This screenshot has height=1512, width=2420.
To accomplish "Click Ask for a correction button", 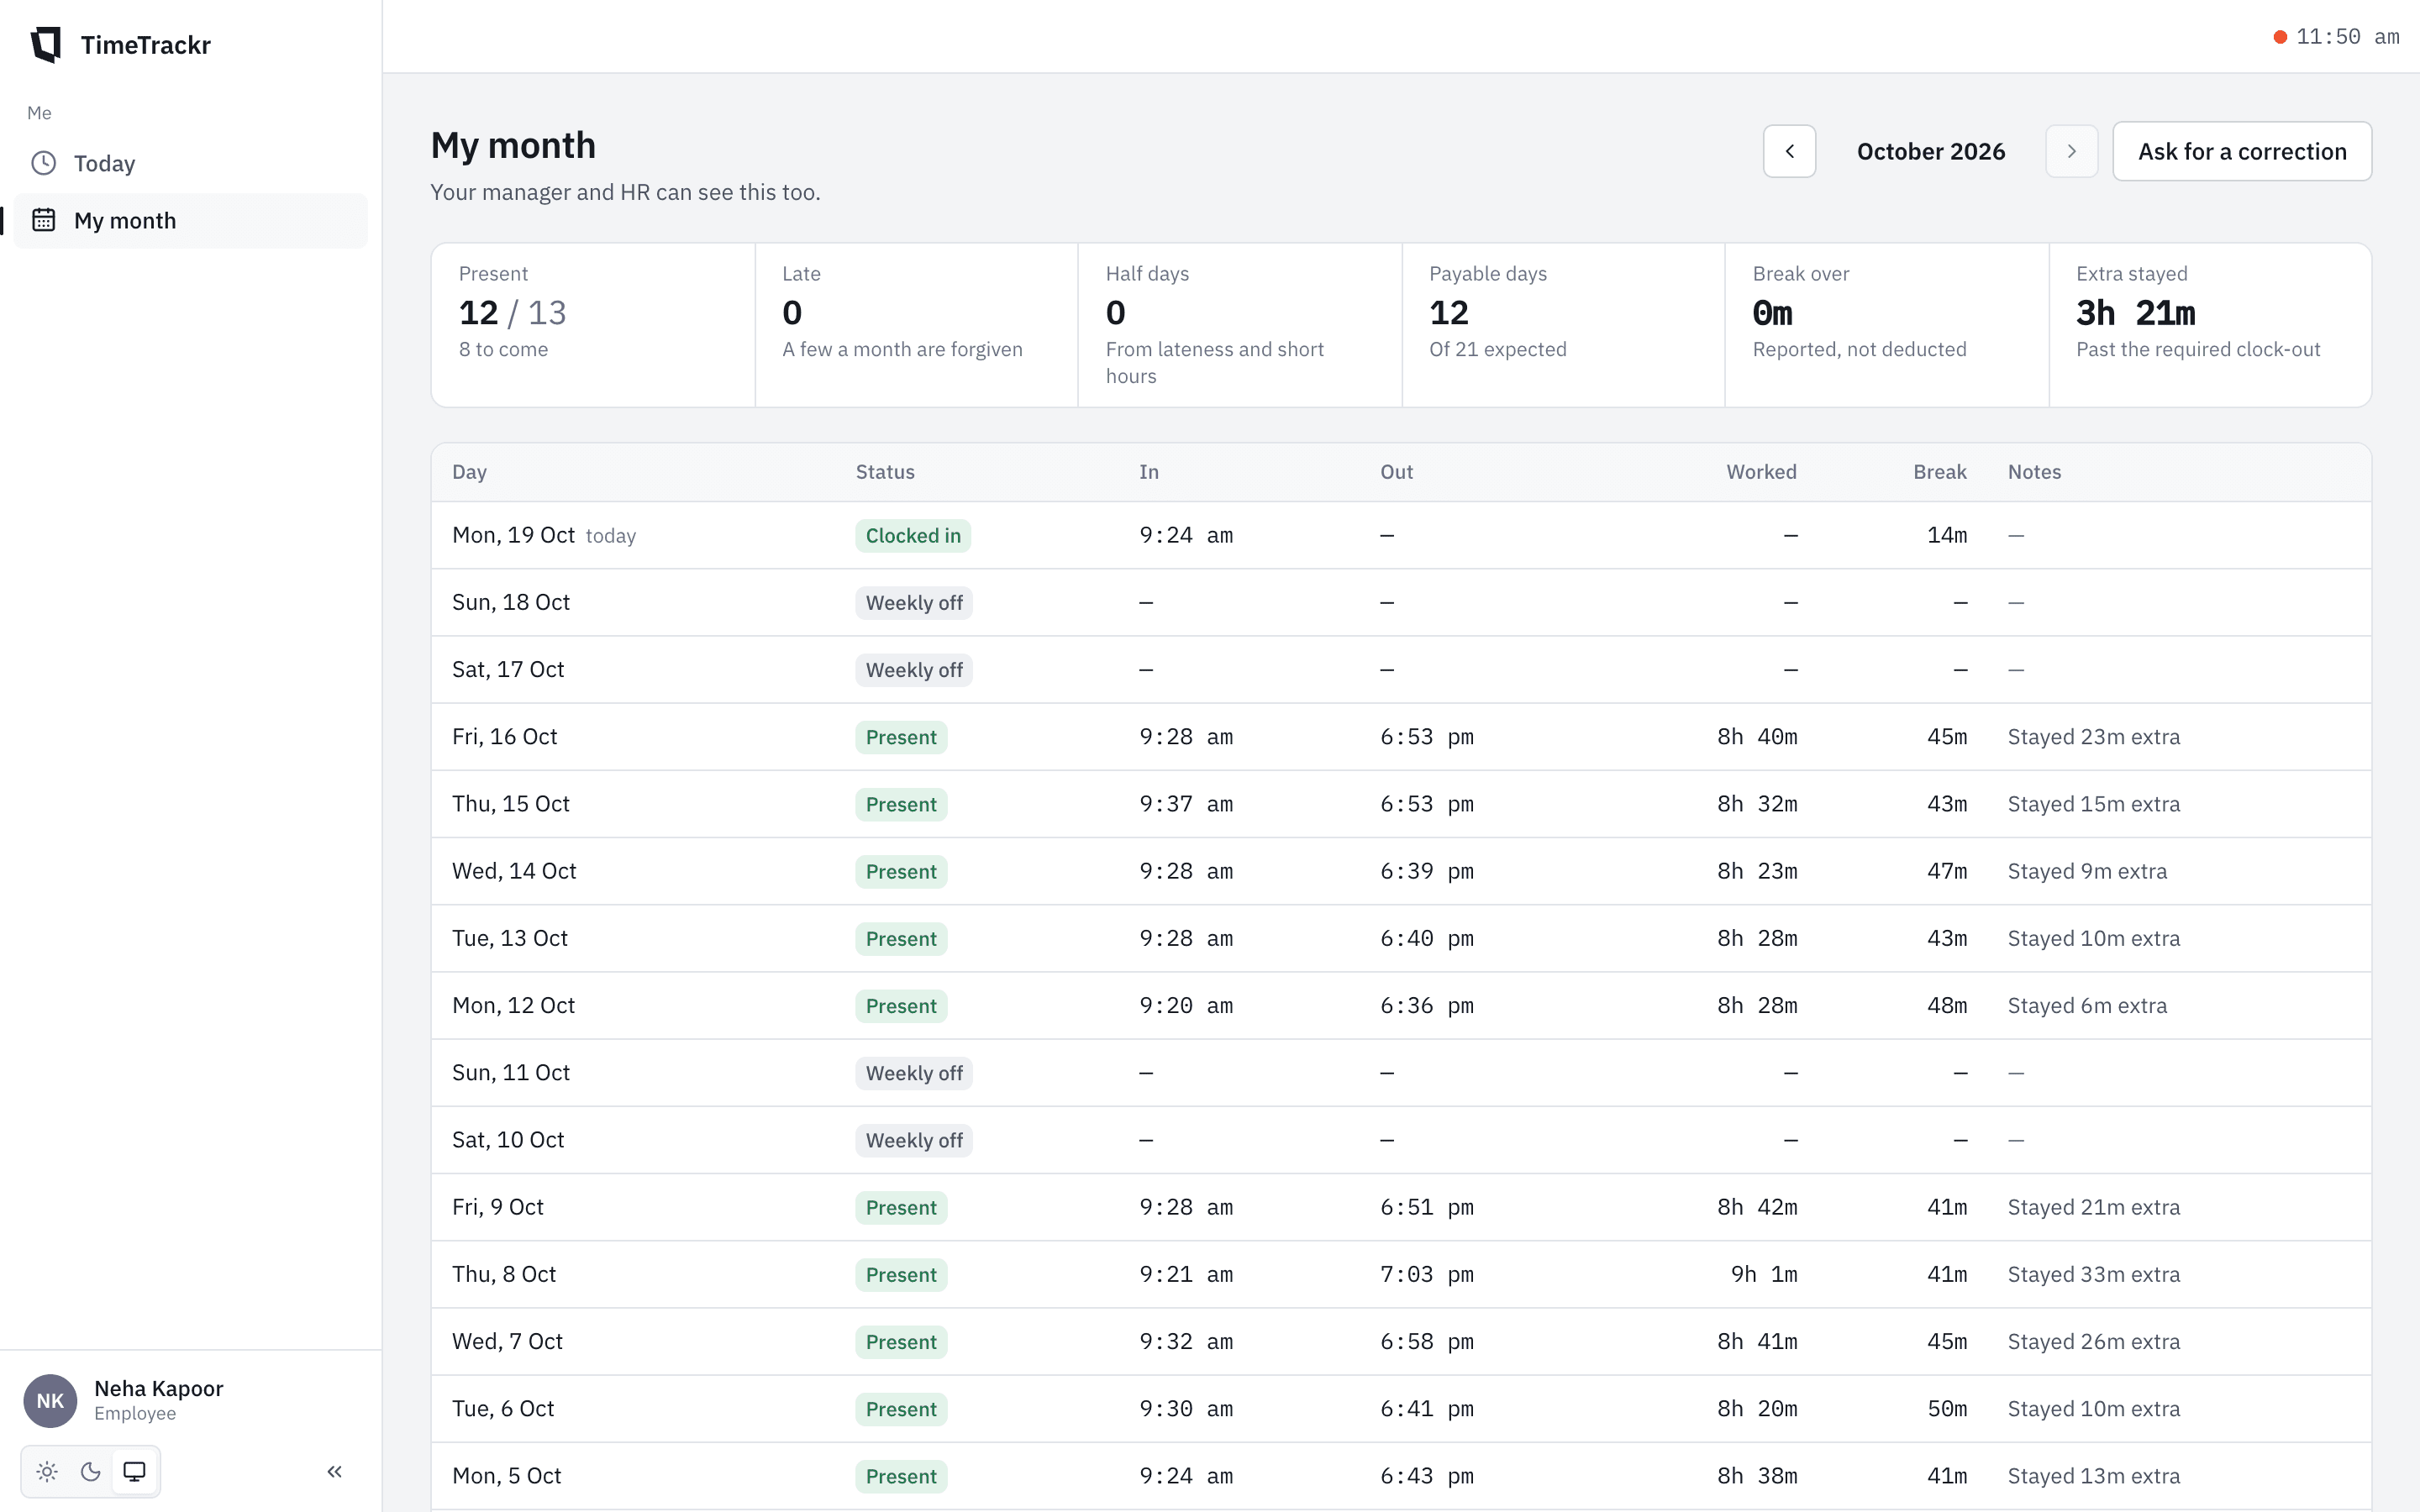I will tap(2241, 151).
